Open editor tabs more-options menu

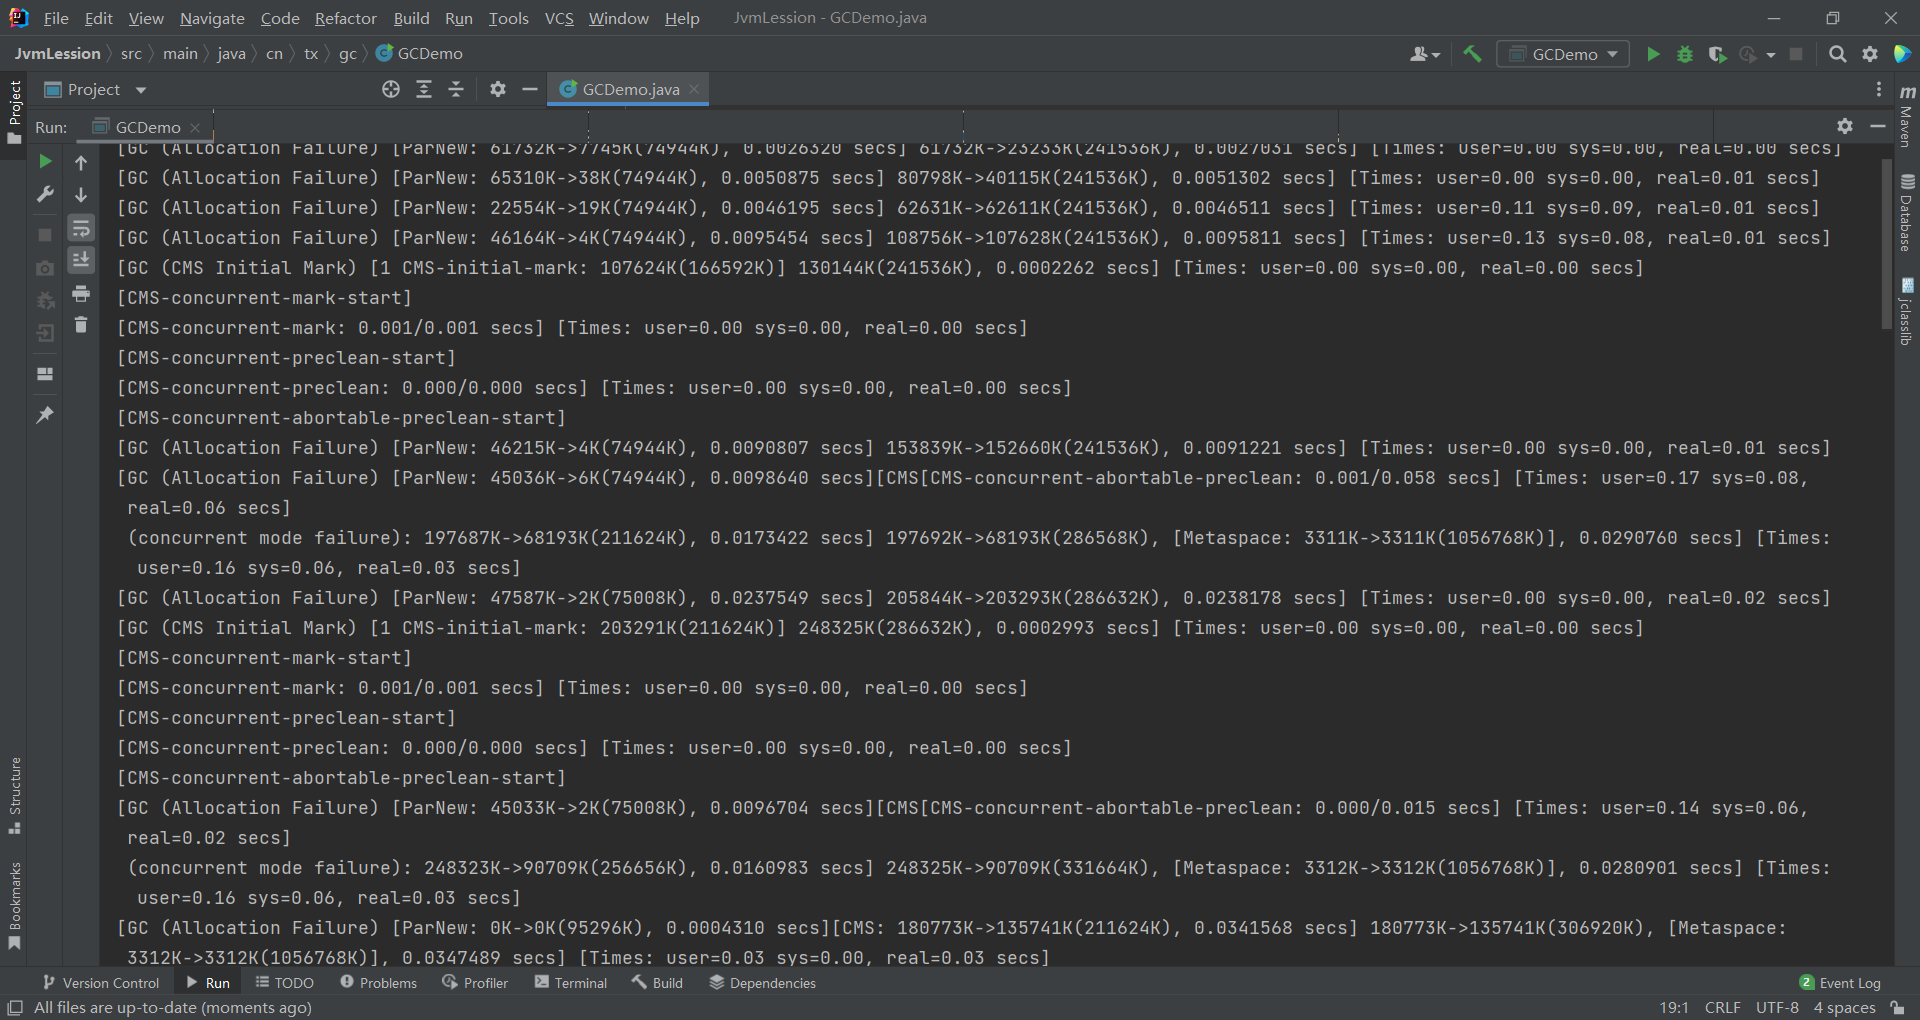pos(1879,89)
